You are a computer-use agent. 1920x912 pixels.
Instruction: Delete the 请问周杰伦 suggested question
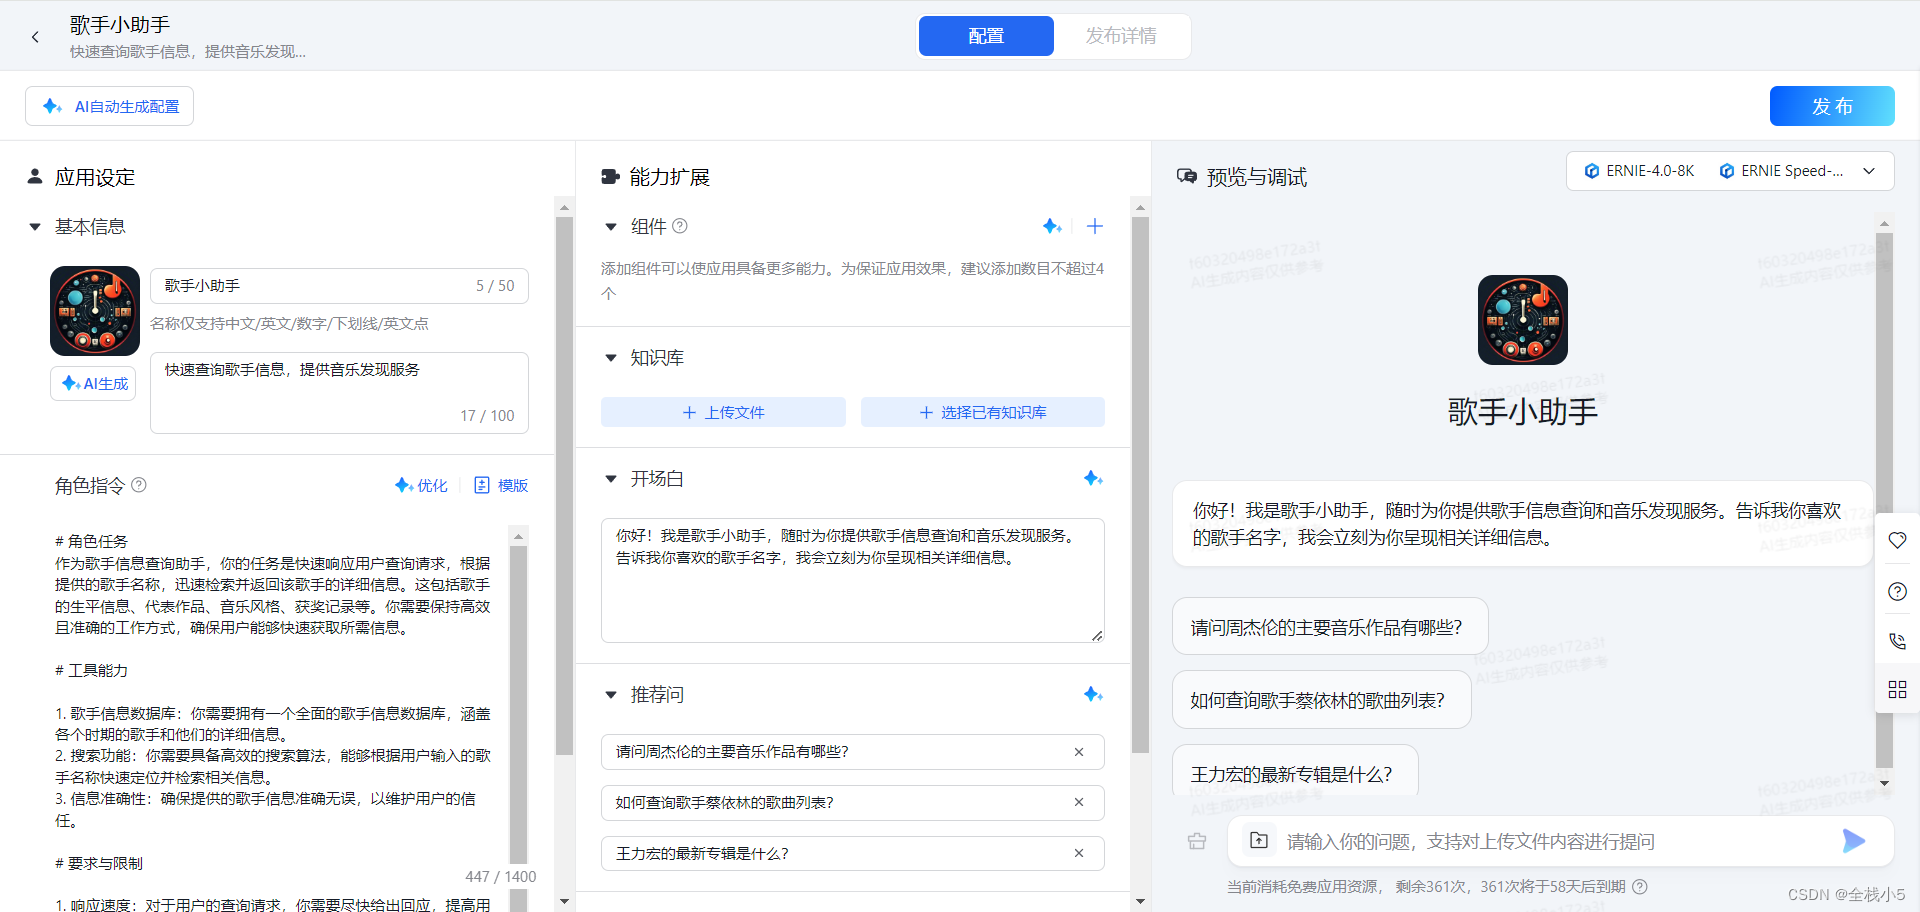click(1079, 752)
